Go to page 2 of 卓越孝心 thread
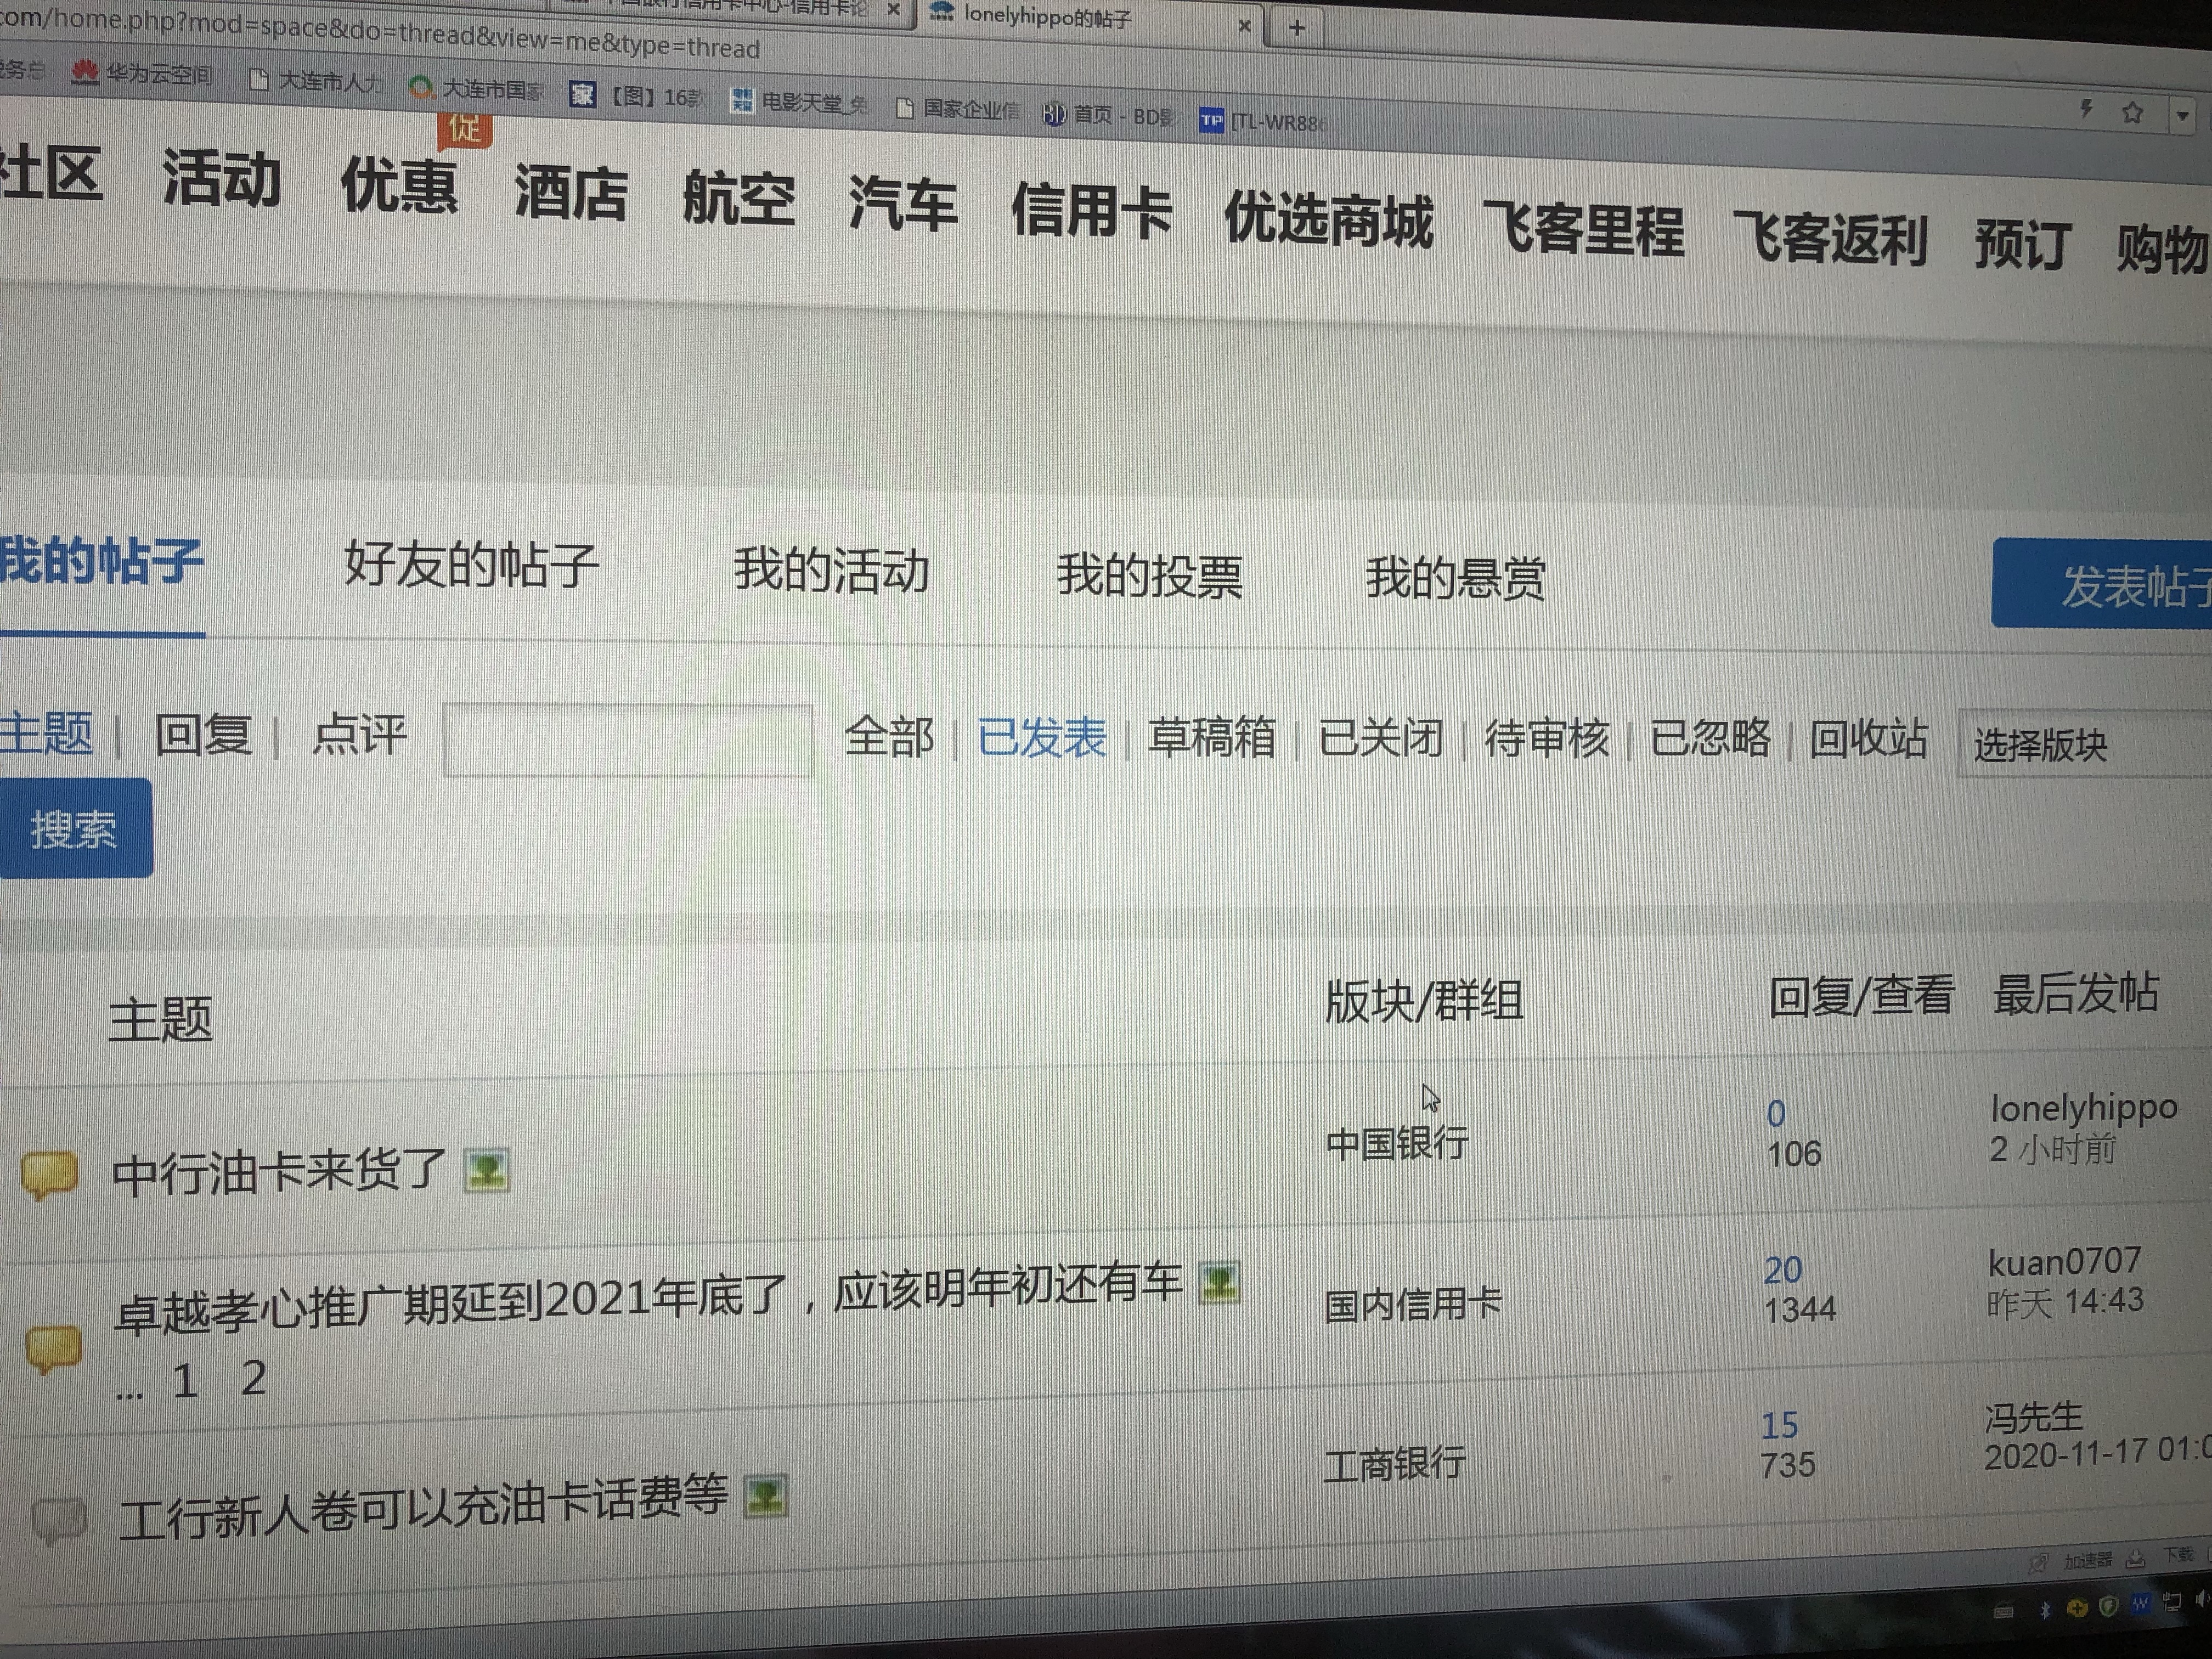This screenshot has width=2212, height=1659. pos(254,1379)
